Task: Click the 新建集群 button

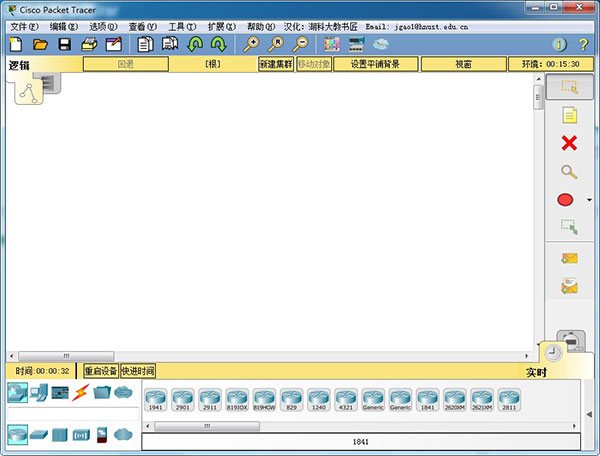Action: 276,64
